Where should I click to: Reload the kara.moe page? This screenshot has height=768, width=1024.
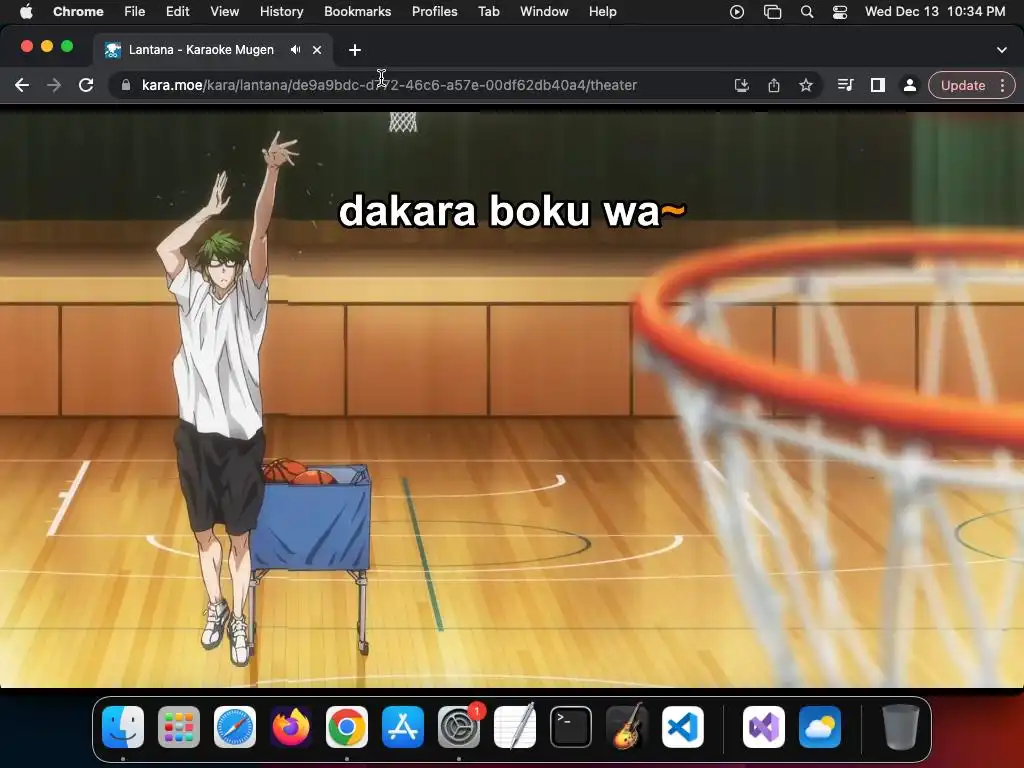point(86,85)
